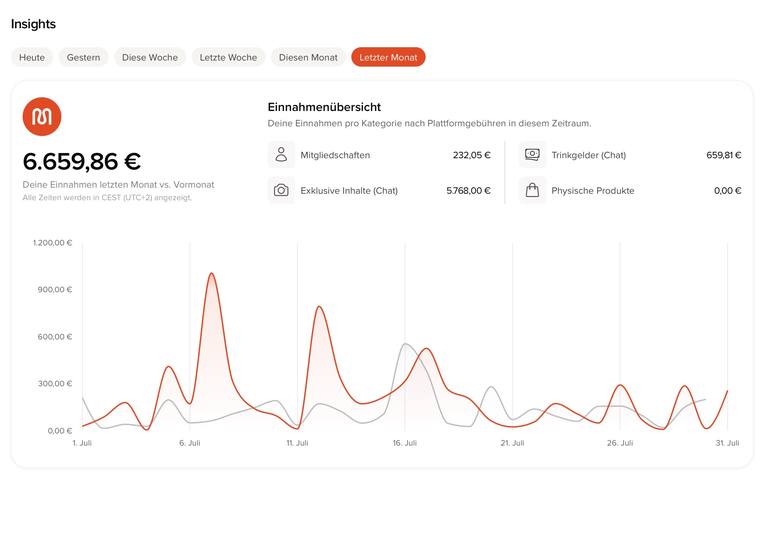Viewport: 760px width, 536px height.
Task: Select the Letzter Monat filter
Action: point(388,57)
